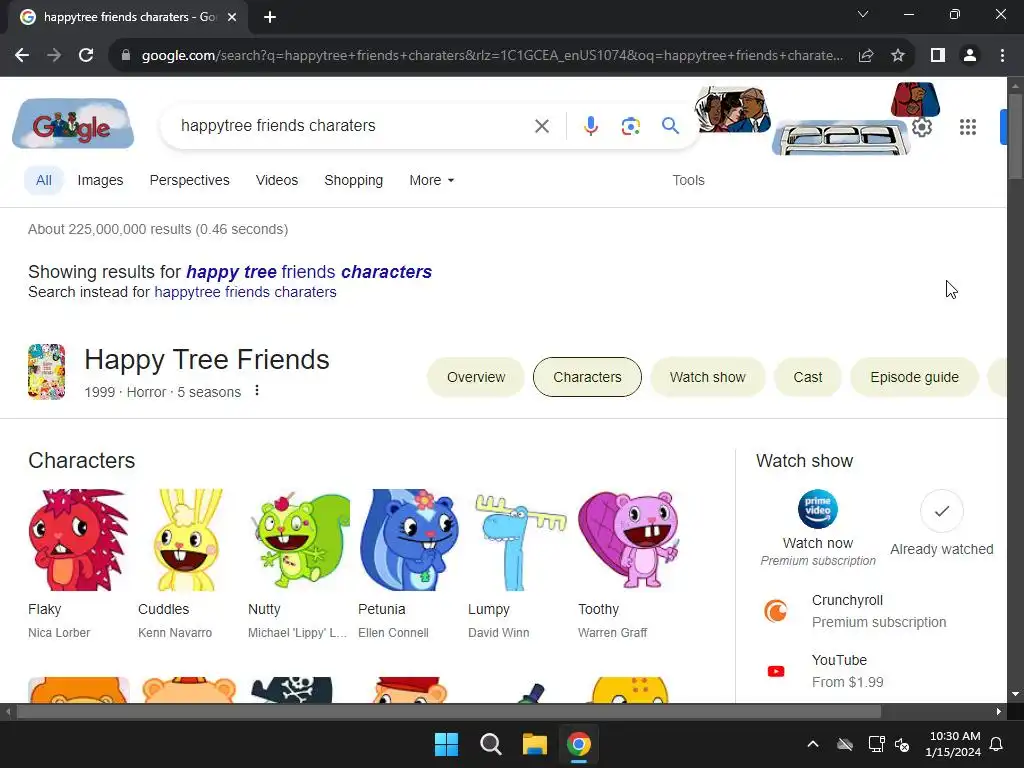Click the share page icon in address bar

866,56
